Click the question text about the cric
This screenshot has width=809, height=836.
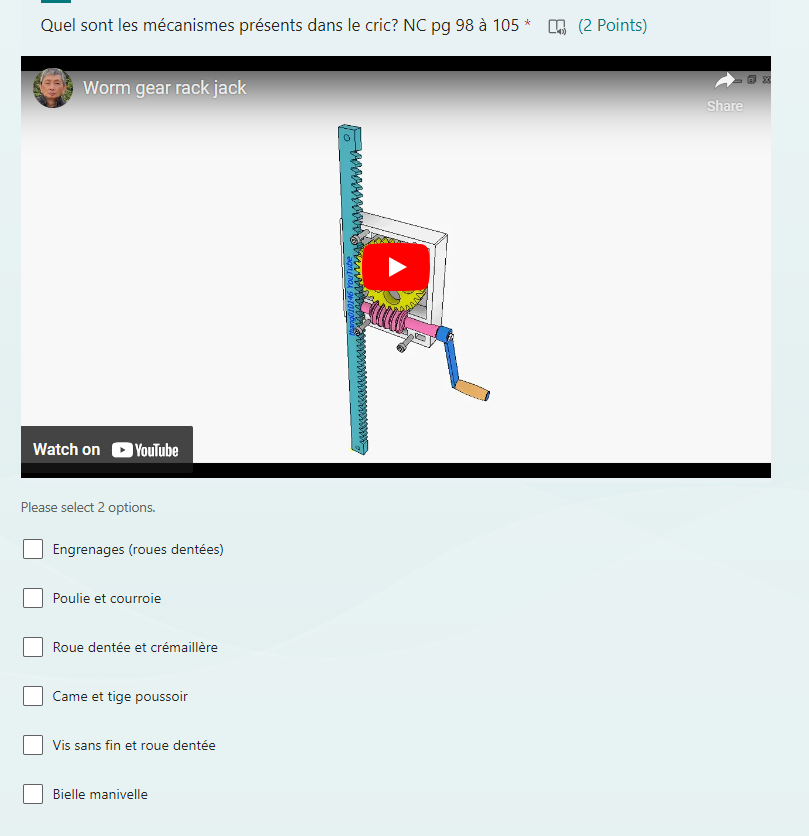[280, 25]
